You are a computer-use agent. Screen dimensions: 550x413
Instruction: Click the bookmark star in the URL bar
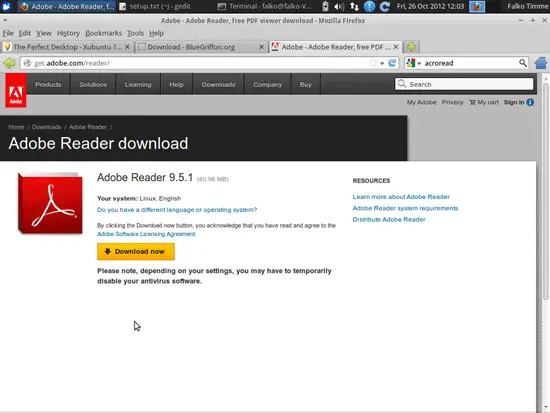coord(373,63)
